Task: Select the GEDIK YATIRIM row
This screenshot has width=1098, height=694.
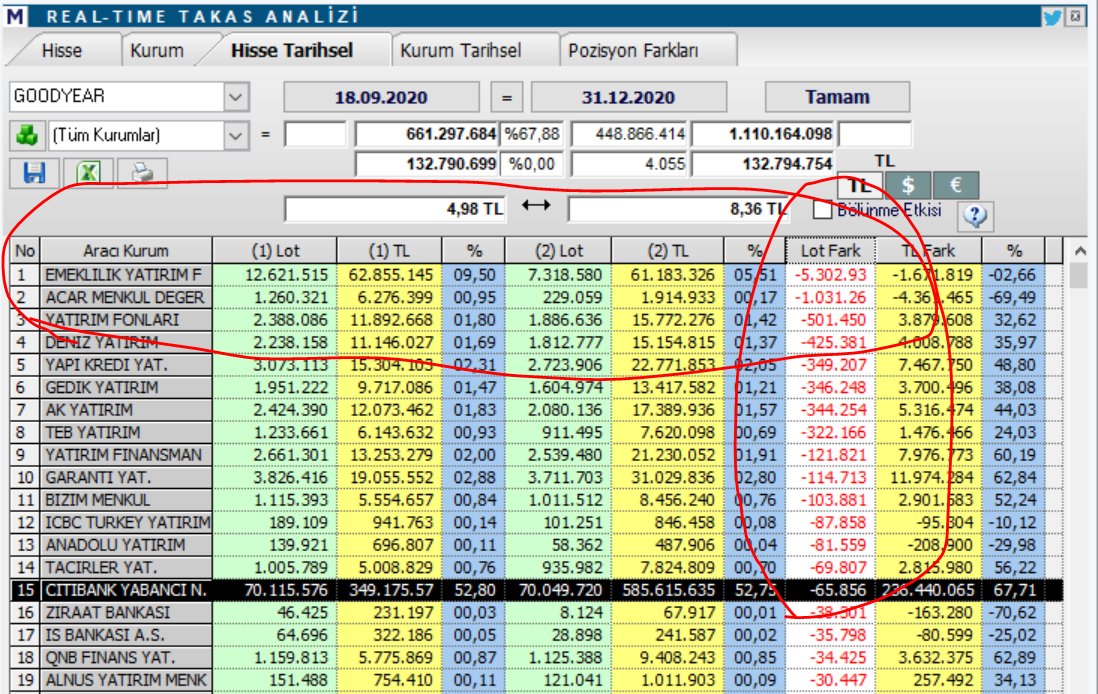Action: pyautogui.click(x=126, y=387)
